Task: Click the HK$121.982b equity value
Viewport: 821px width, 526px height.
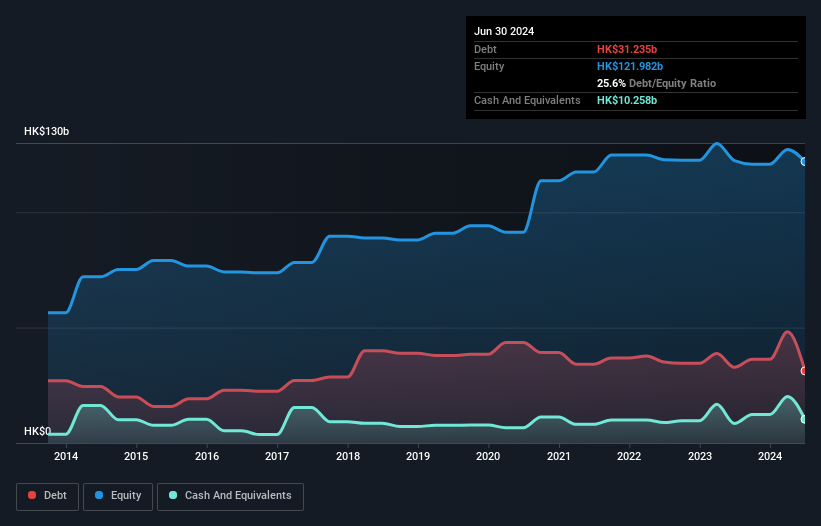Action: [x=630, y=66]
